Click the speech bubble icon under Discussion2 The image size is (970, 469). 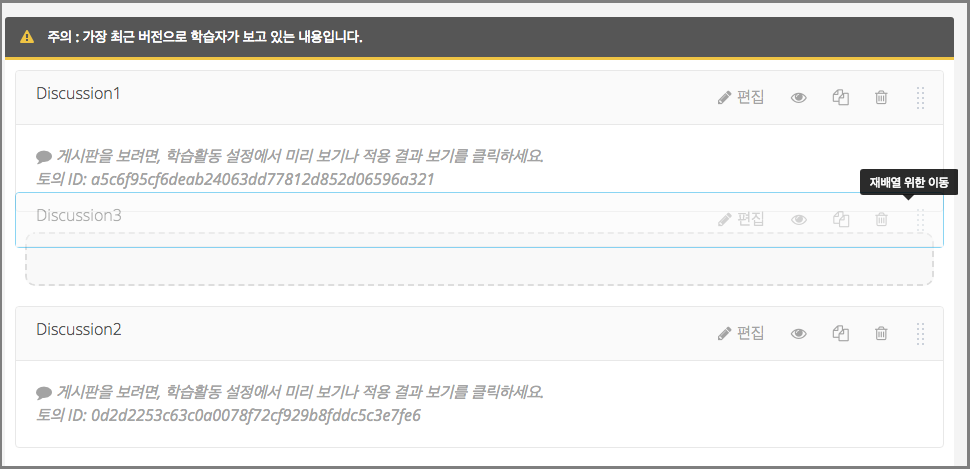pyautogui.click(x=44, y=392)
